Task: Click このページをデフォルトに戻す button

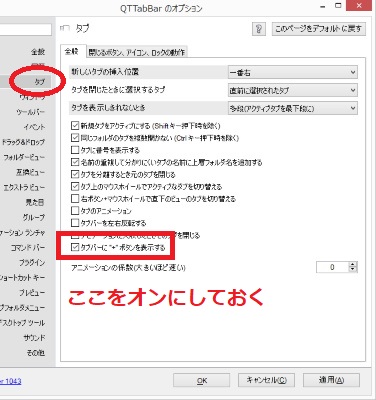Action: (319, 29)
